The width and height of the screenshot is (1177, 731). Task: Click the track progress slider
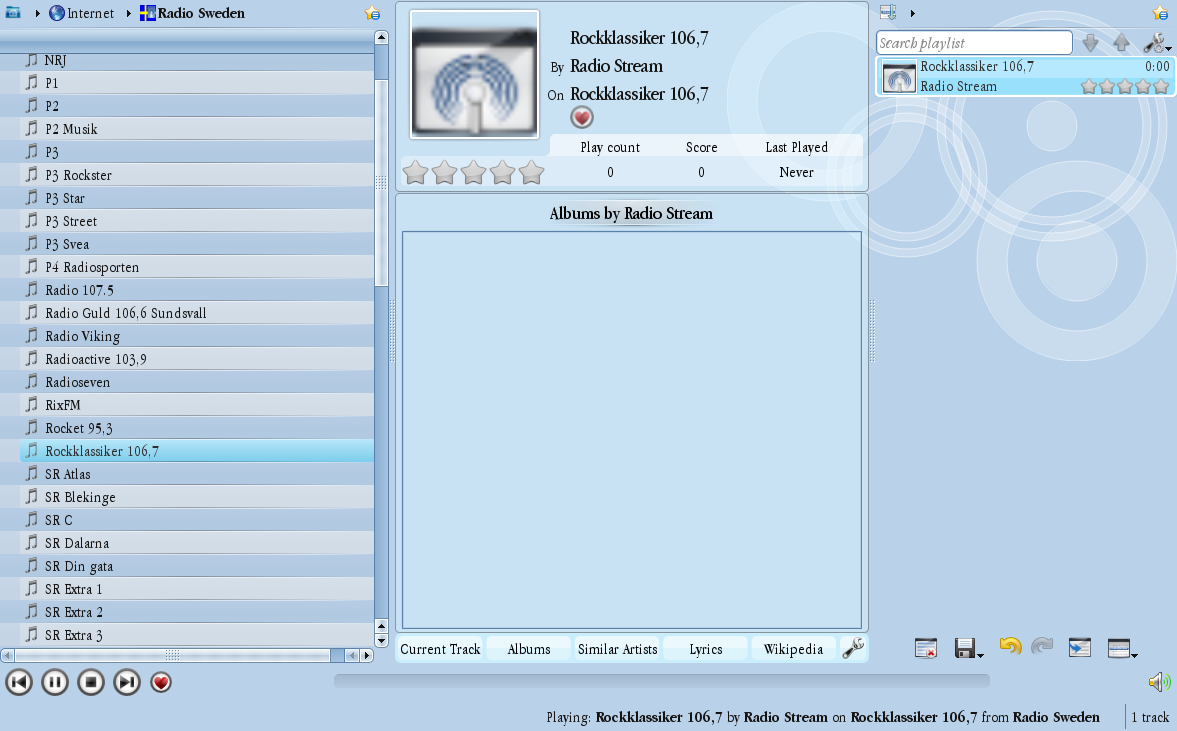[661, 681]
